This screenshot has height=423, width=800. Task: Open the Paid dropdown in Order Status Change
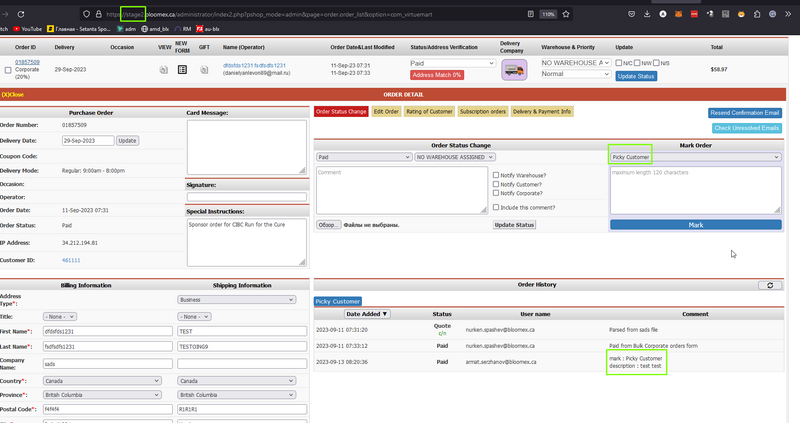[x=364, y=157]
